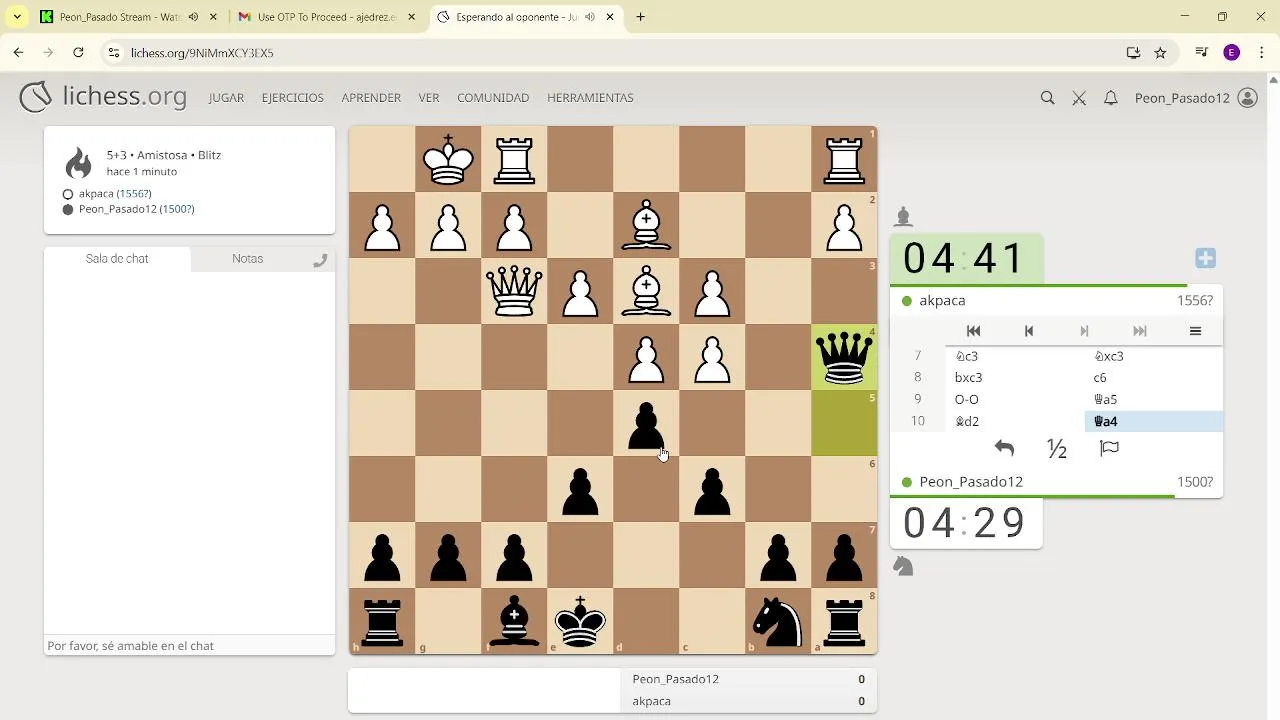Screen dimensions: 1280x720
Task: Select the black pawn on d5
Action: (646, 423)
